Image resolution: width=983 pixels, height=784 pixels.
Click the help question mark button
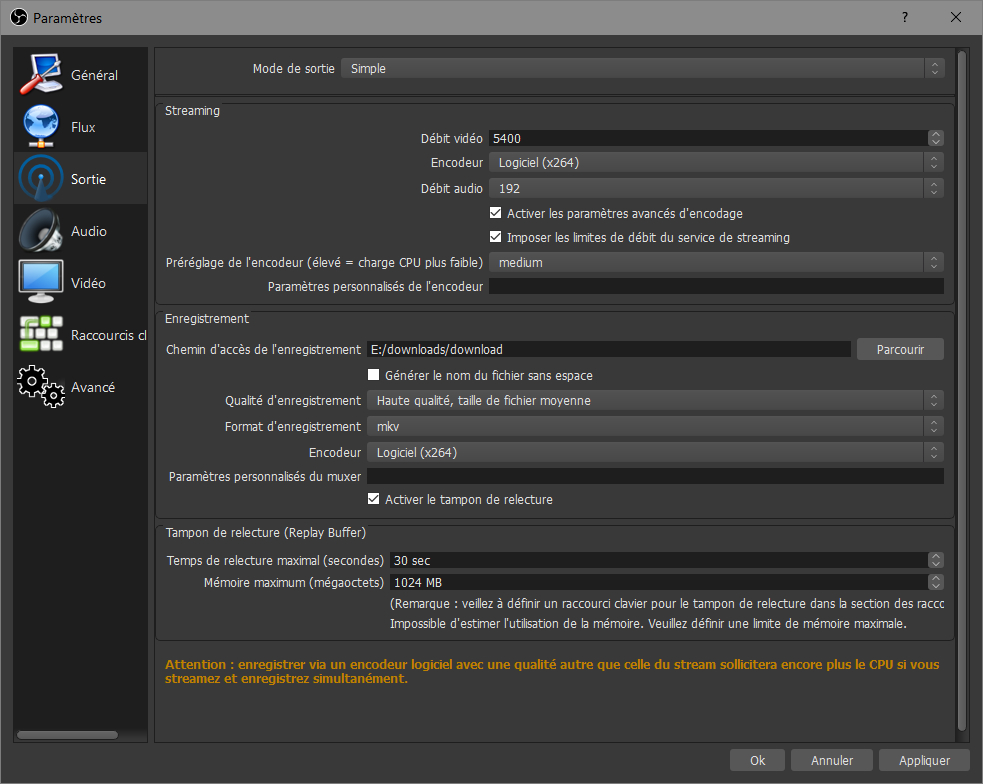tap(905, 18)
